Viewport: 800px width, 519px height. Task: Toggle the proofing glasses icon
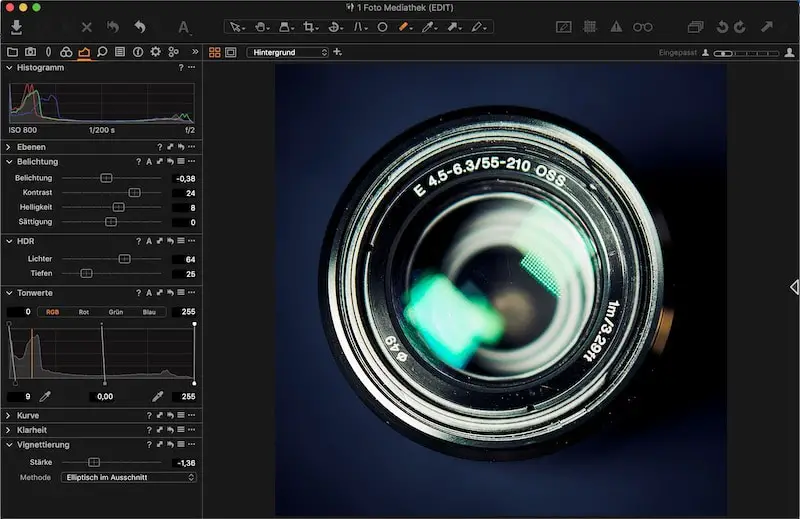coord(643,27)
